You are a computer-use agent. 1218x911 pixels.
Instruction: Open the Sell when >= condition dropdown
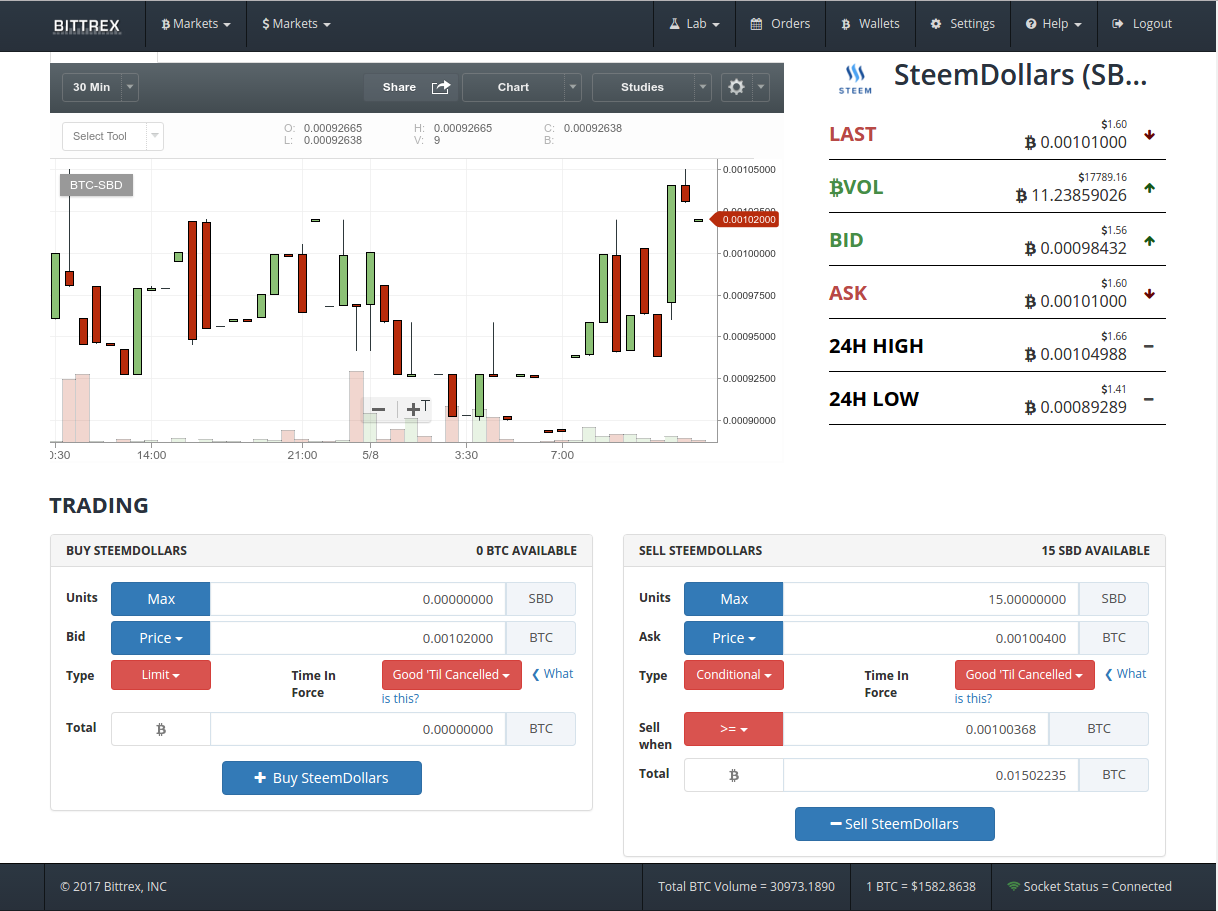pos(734,729)
